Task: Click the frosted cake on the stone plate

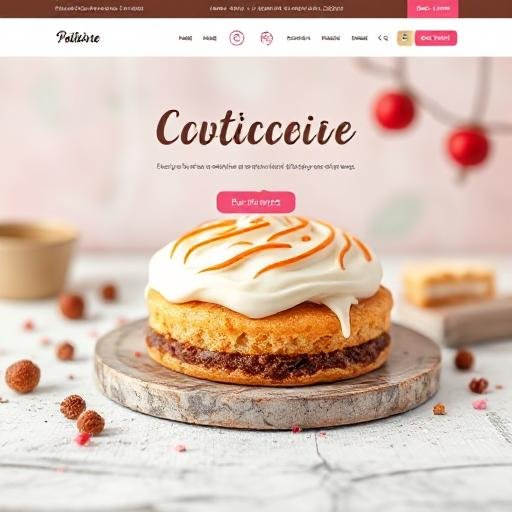Action: coord(269,299)
